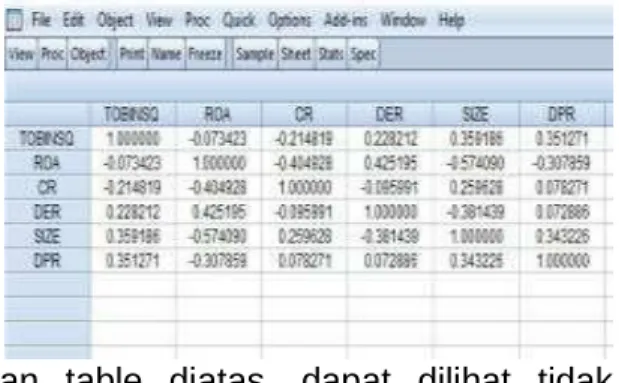Viewport: 619px width, 383px height.
Task: Click cell 0.072886 in DER row
Action: (561, 212)
